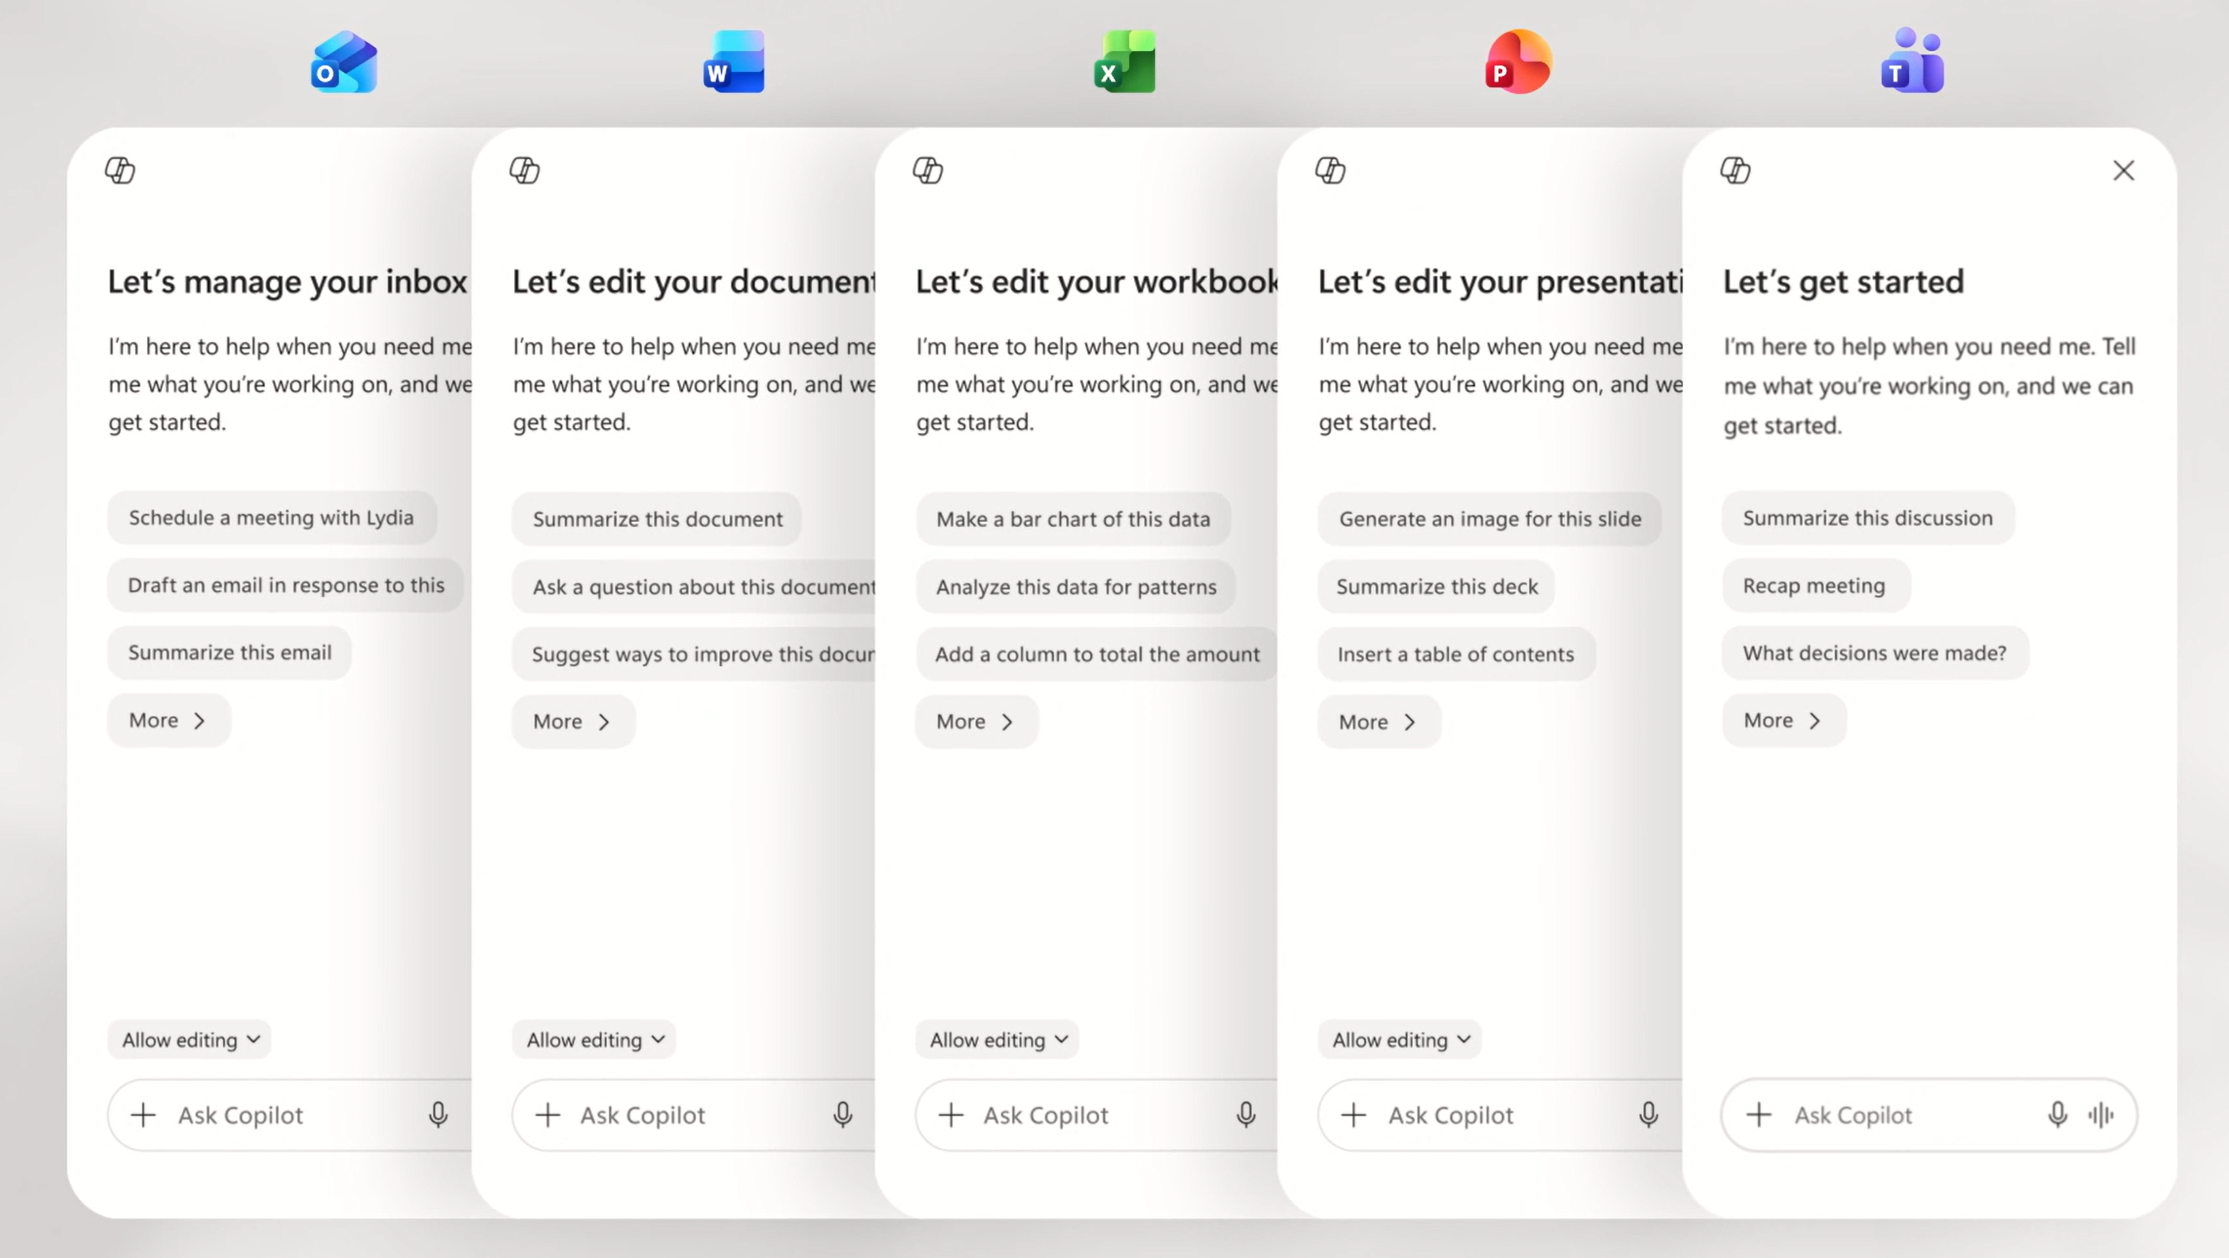The image size is (2229, 1258).
Task: Expand More suggestions in the Teams panel
Action: (1783, 720)
